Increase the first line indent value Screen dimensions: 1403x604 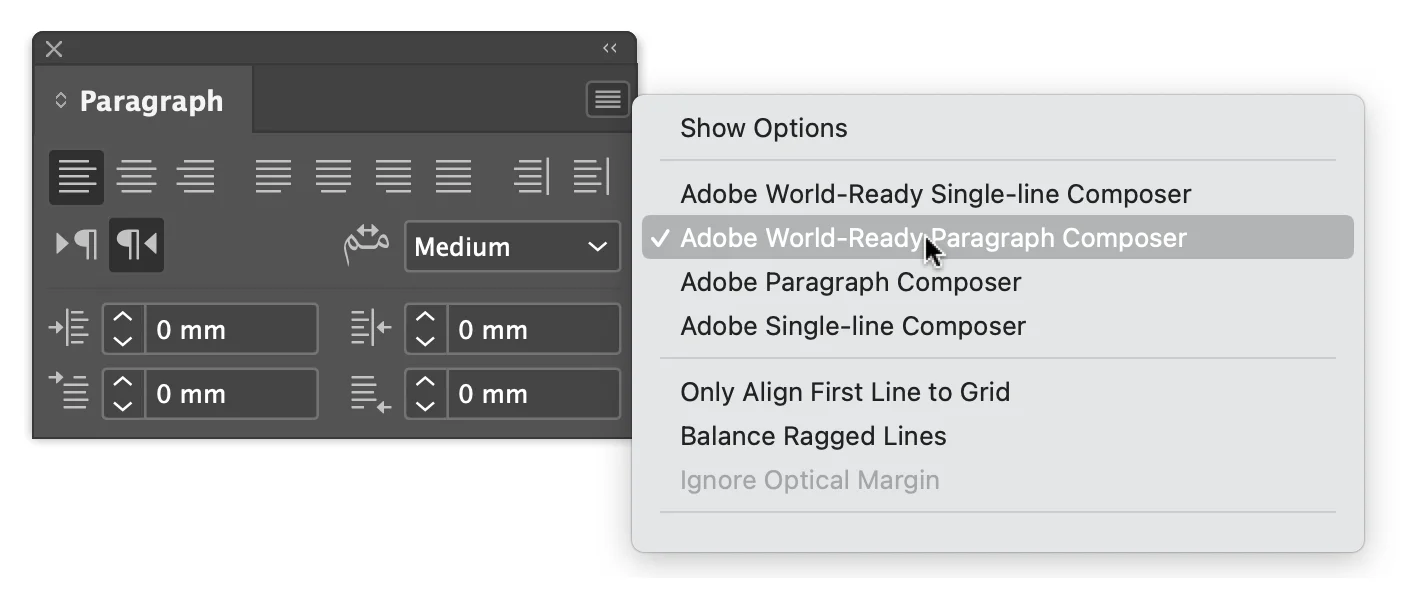coord(122,382)
